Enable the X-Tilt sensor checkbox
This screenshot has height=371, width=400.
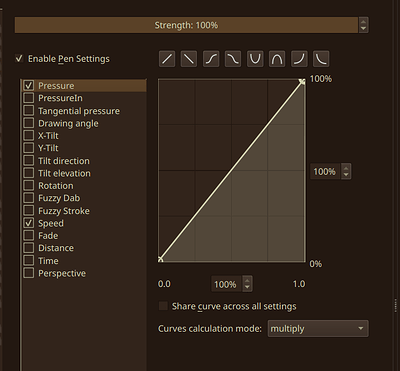coord(29,135)
